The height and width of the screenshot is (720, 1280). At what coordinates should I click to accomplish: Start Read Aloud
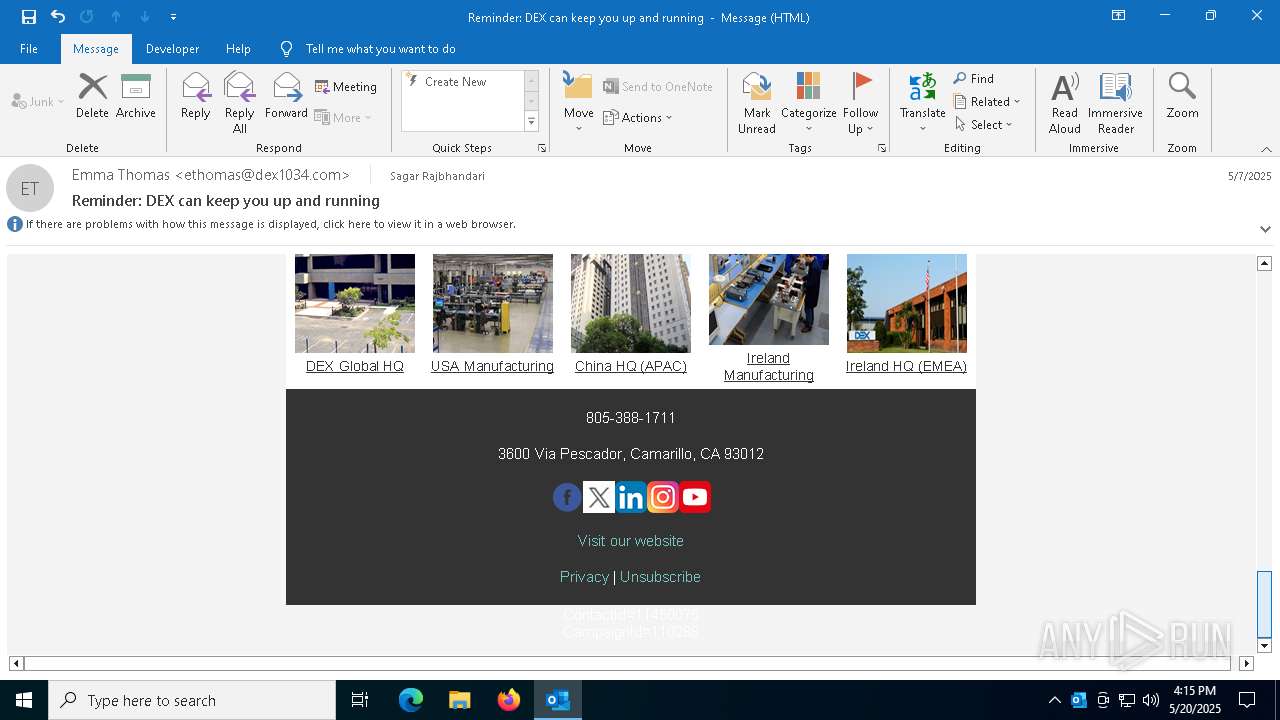tap(1065, 103)
